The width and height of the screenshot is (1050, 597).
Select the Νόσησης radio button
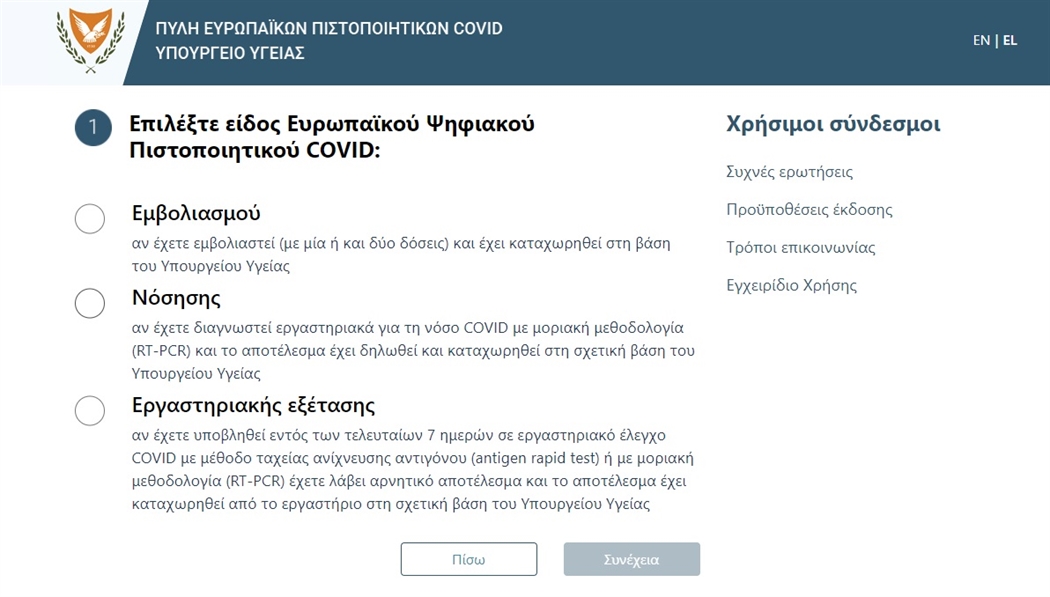coord(90,303)
